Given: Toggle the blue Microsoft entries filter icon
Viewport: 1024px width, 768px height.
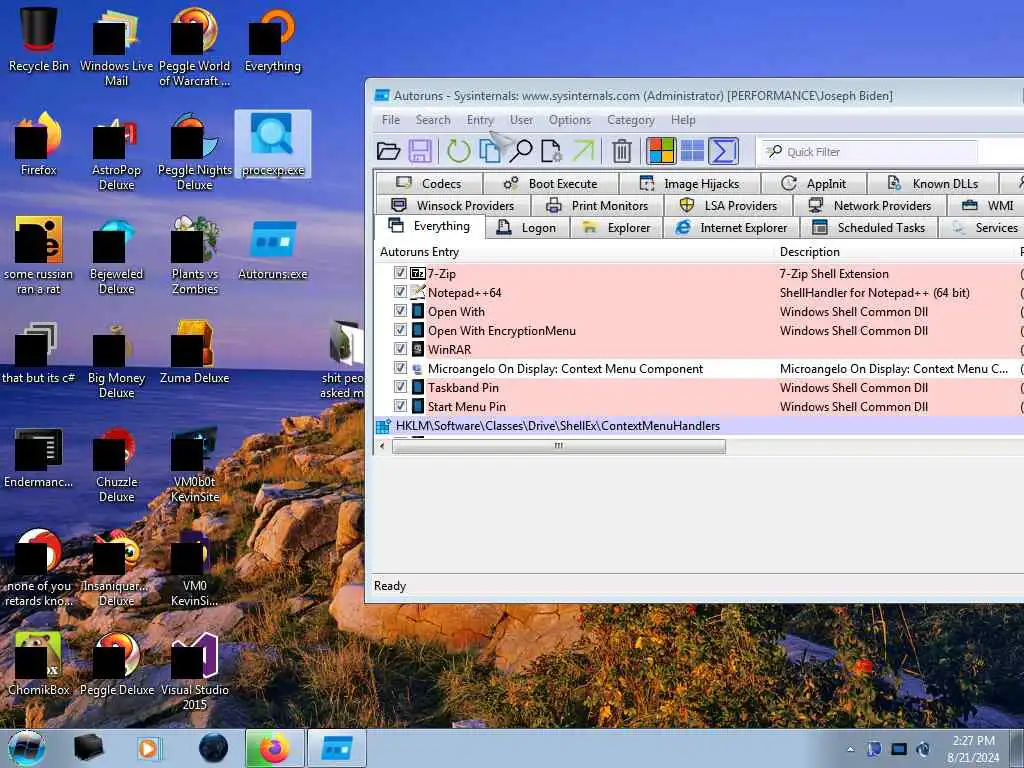Looking at the screenshot, I should 692,152.
